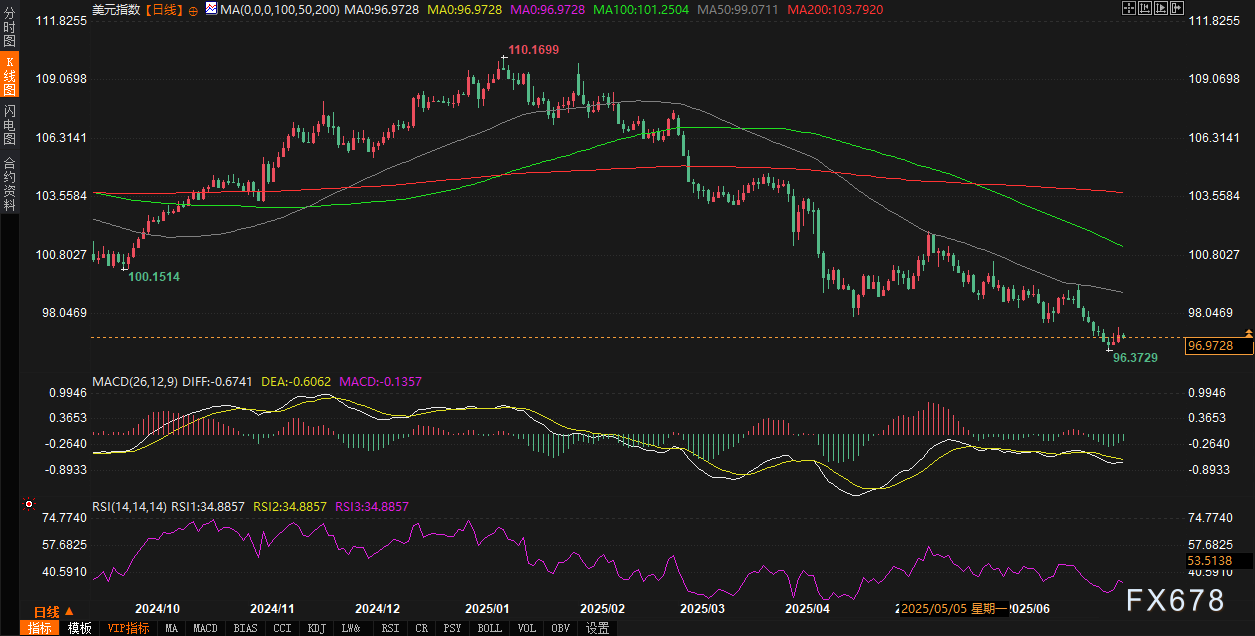Viewport: 1255px width, 636px height.
Task: Click the second chart toolbar icon with left-pointing marker
Action: [x=1144, y=8]
